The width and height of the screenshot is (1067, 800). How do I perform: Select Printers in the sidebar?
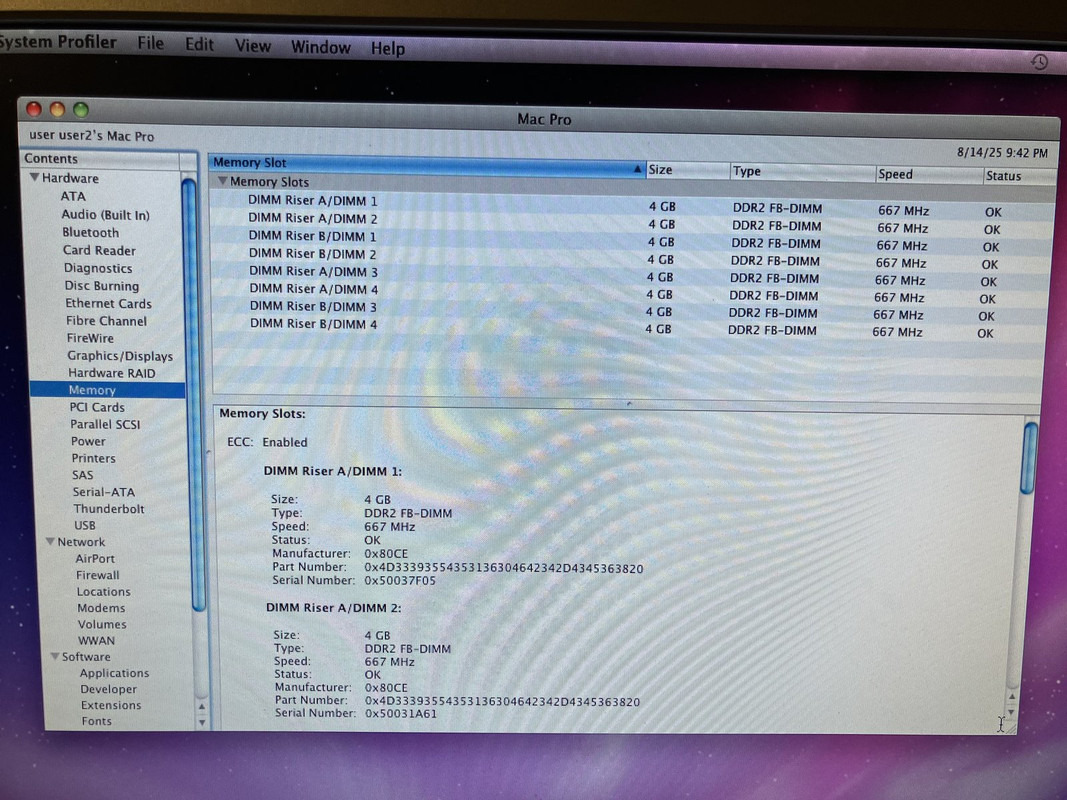tap(94, 458)
